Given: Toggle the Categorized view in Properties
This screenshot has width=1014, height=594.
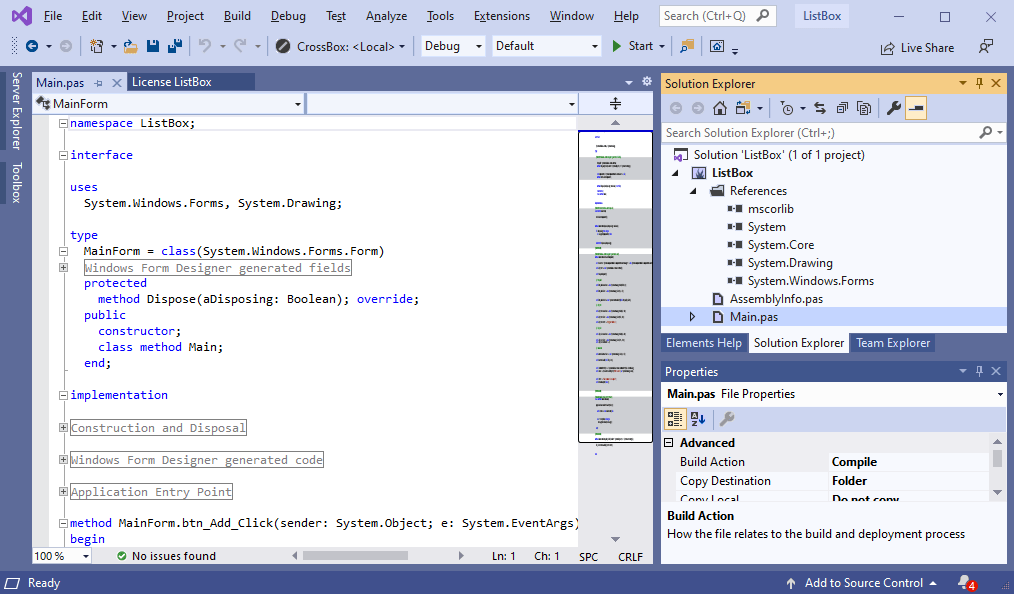Looking at the screenshot, I should pos(675,419).
